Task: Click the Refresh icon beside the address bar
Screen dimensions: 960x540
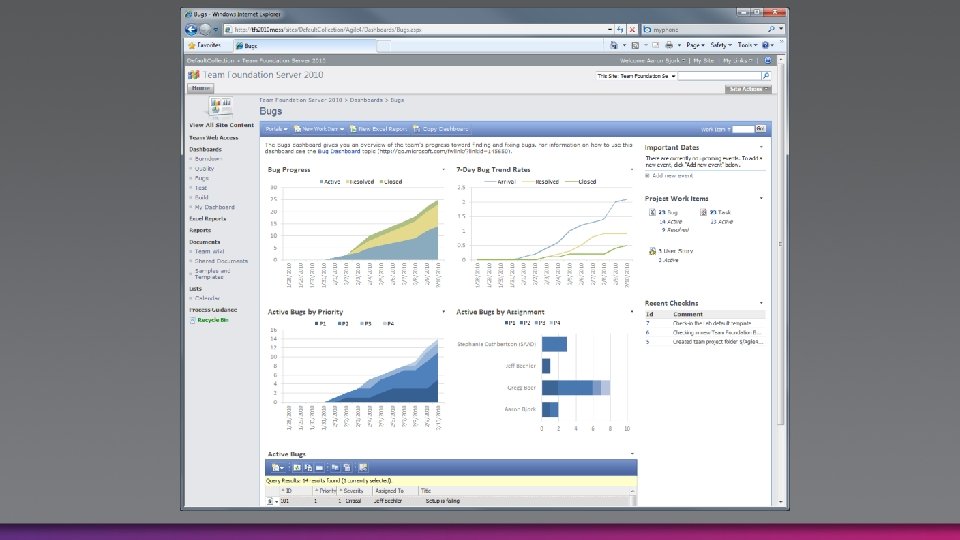Action: [x=620, y=29]
